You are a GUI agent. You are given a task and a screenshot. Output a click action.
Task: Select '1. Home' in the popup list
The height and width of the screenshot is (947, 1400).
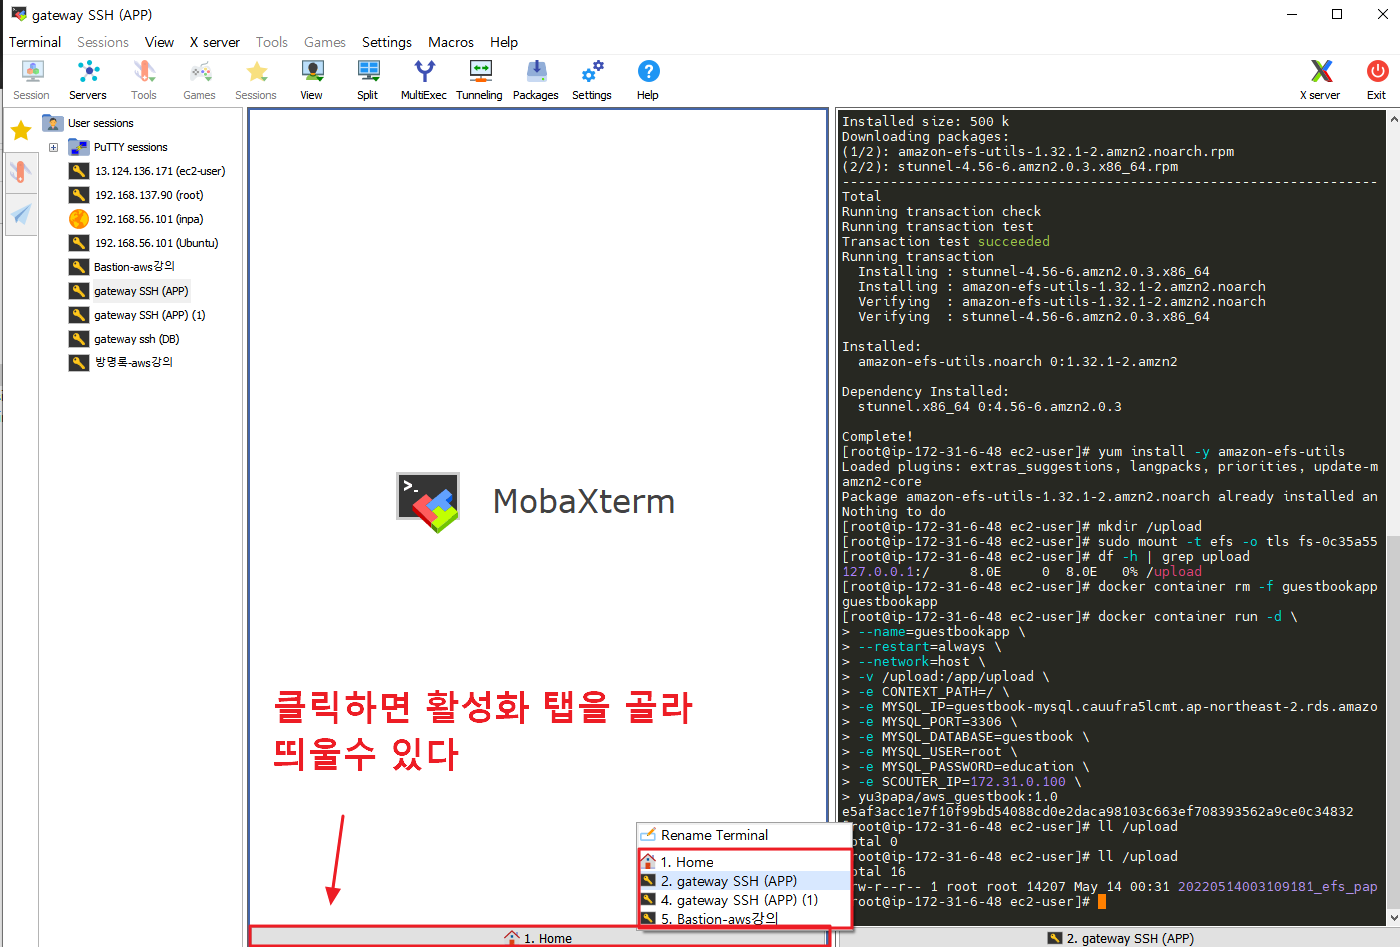coord(744,862)
